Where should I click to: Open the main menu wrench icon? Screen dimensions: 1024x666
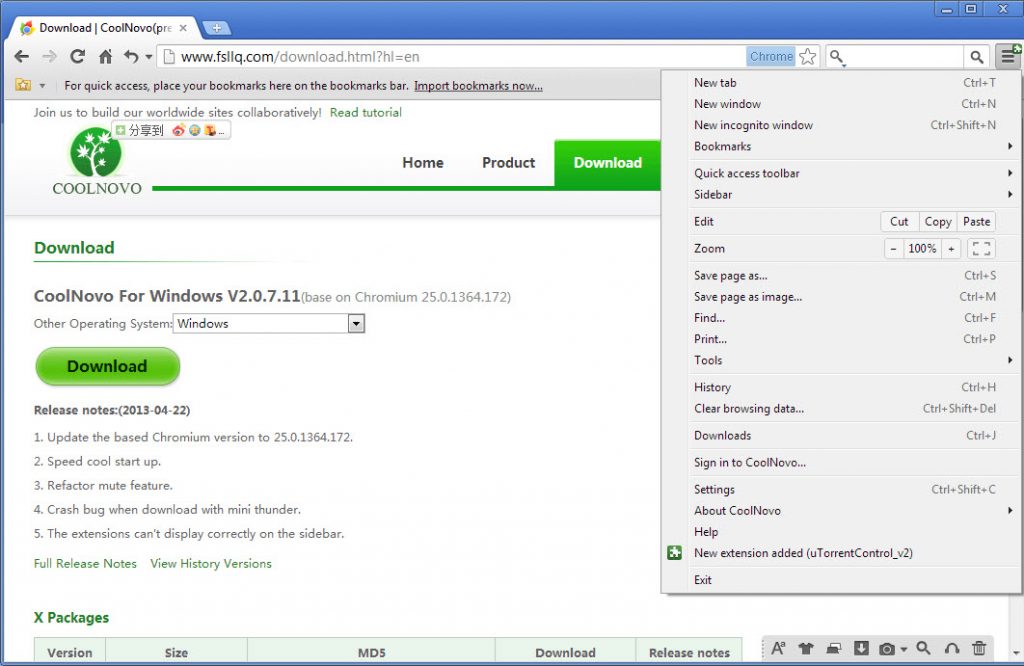tap(1008, 57)
